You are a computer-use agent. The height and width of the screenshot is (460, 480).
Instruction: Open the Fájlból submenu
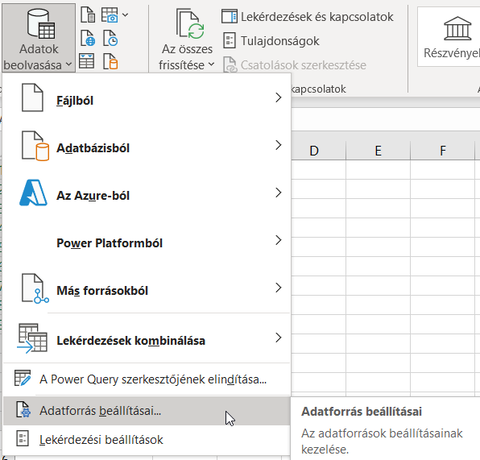tap(147, 98)
